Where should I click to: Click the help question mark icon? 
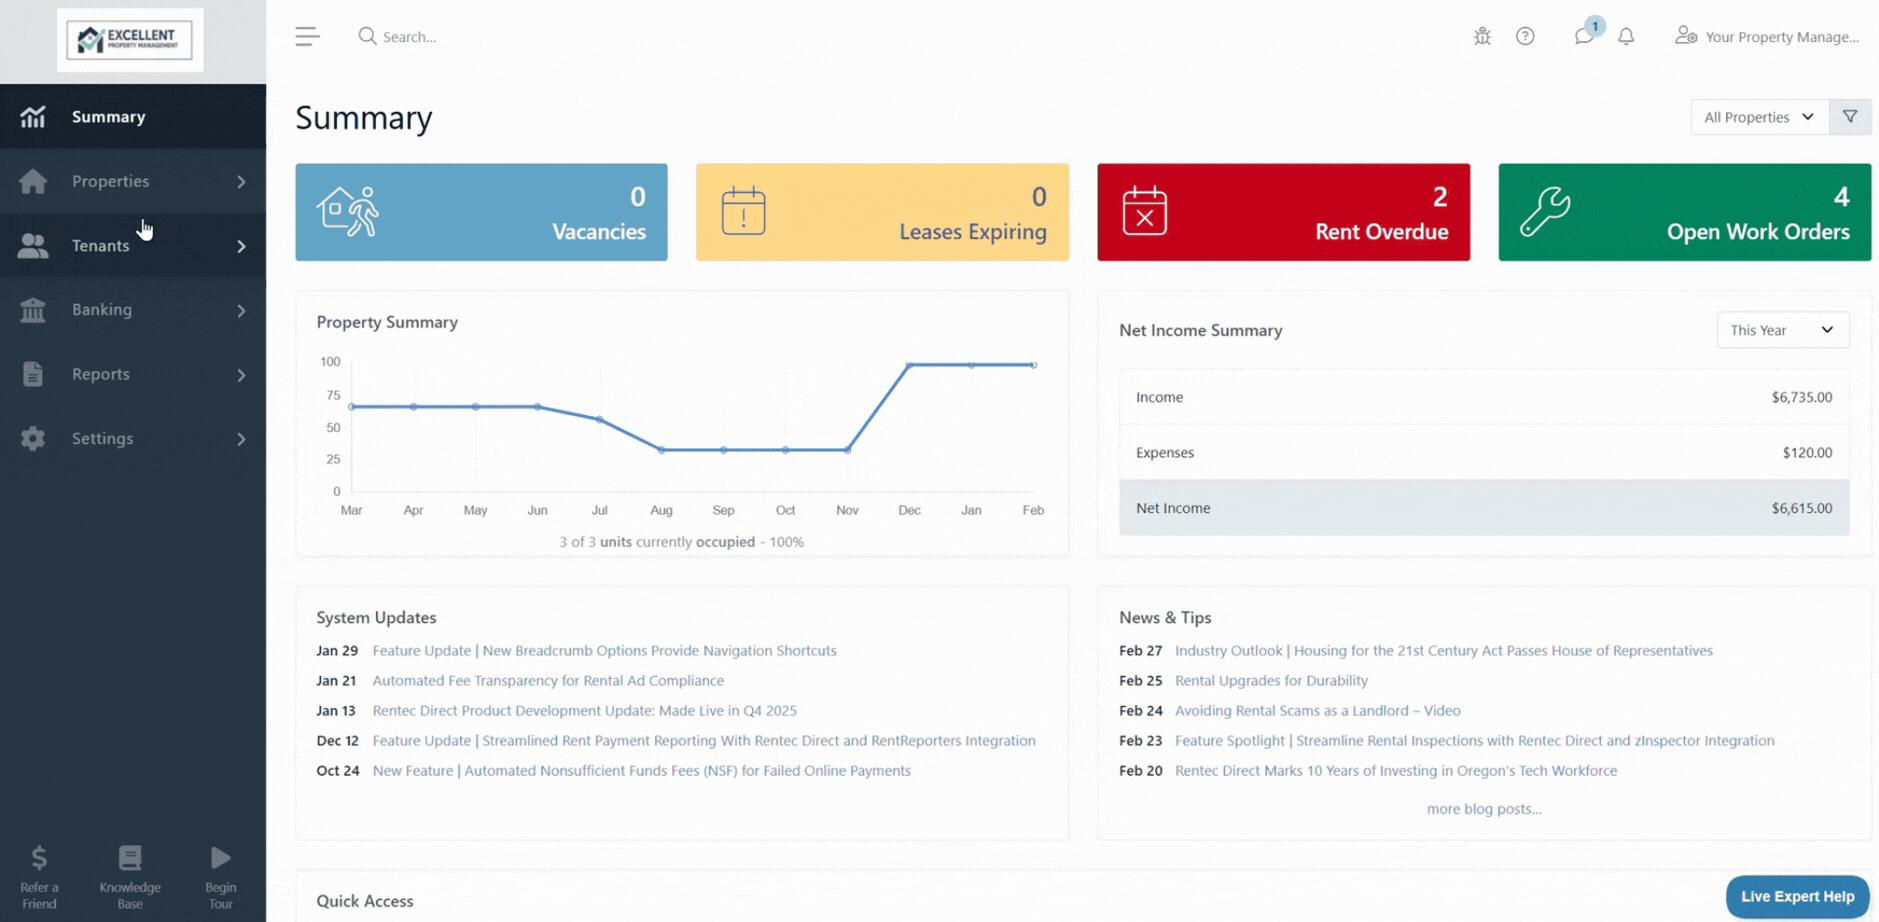coord(1525,36)
